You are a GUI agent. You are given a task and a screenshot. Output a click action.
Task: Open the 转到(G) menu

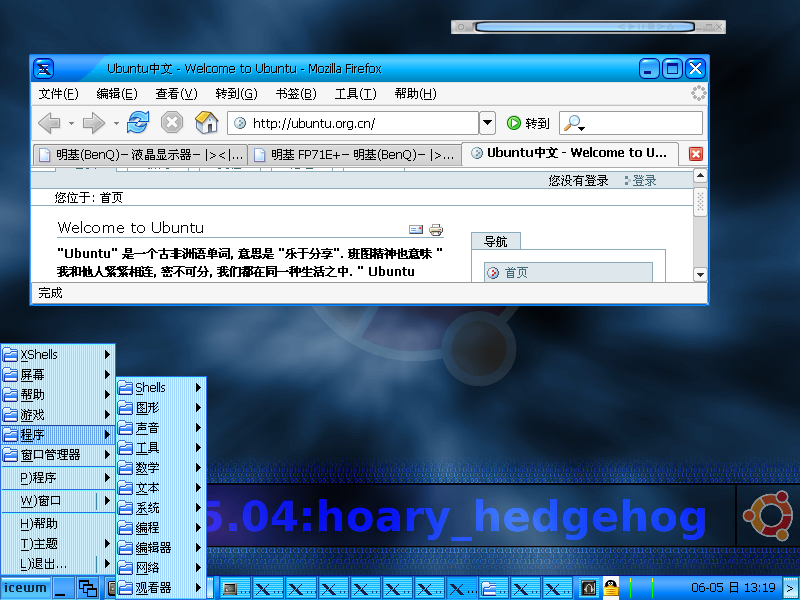[x=236, y=93]
